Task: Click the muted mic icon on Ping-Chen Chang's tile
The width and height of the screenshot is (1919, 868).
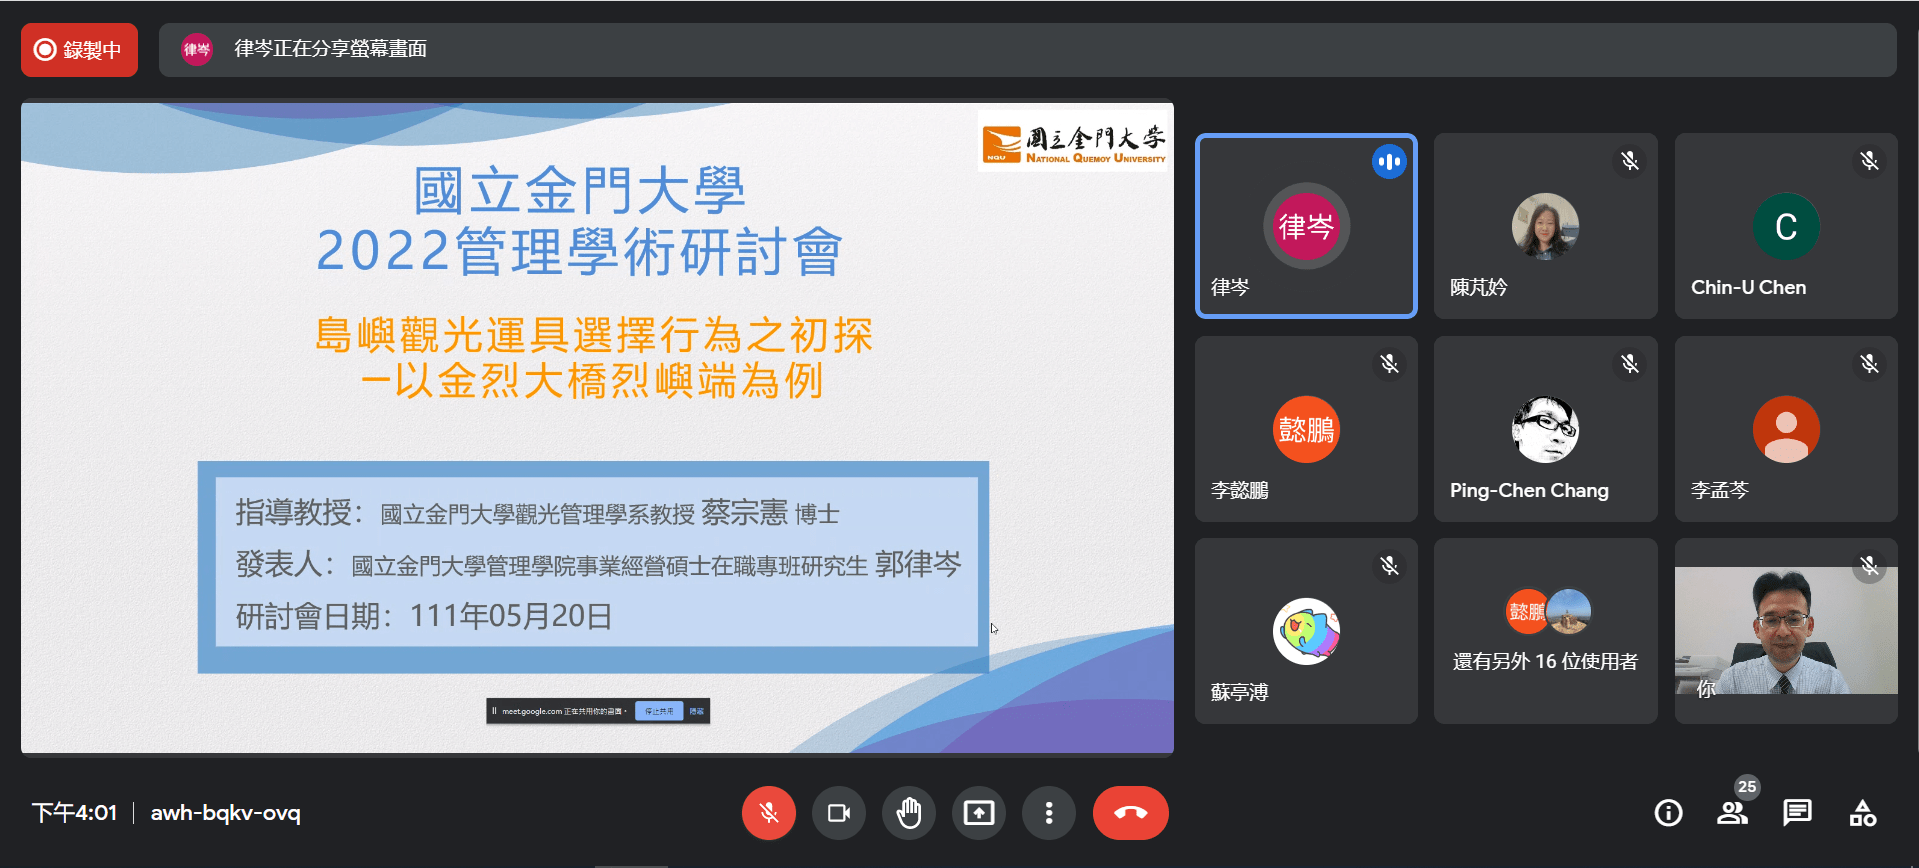Action: pos(1630,364)
